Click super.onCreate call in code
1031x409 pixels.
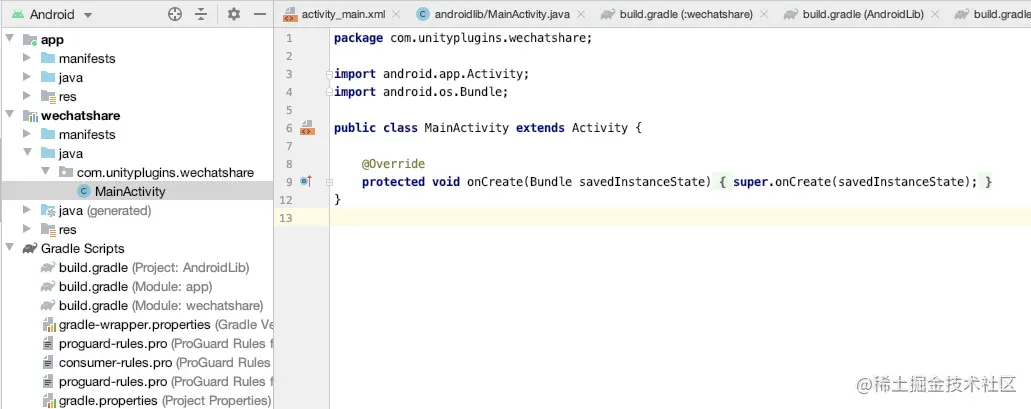coord(855,181)
